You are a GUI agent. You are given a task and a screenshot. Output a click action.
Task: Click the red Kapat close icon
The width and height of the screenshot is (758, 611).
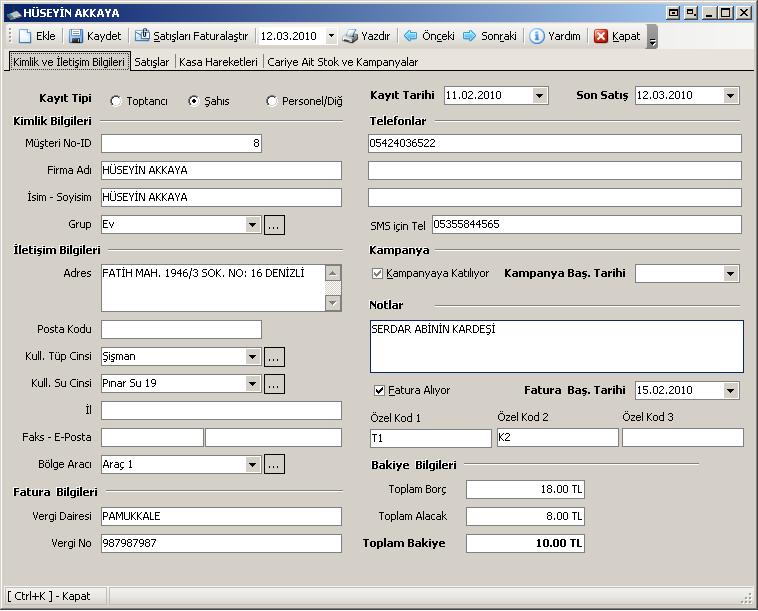(601, 36)
